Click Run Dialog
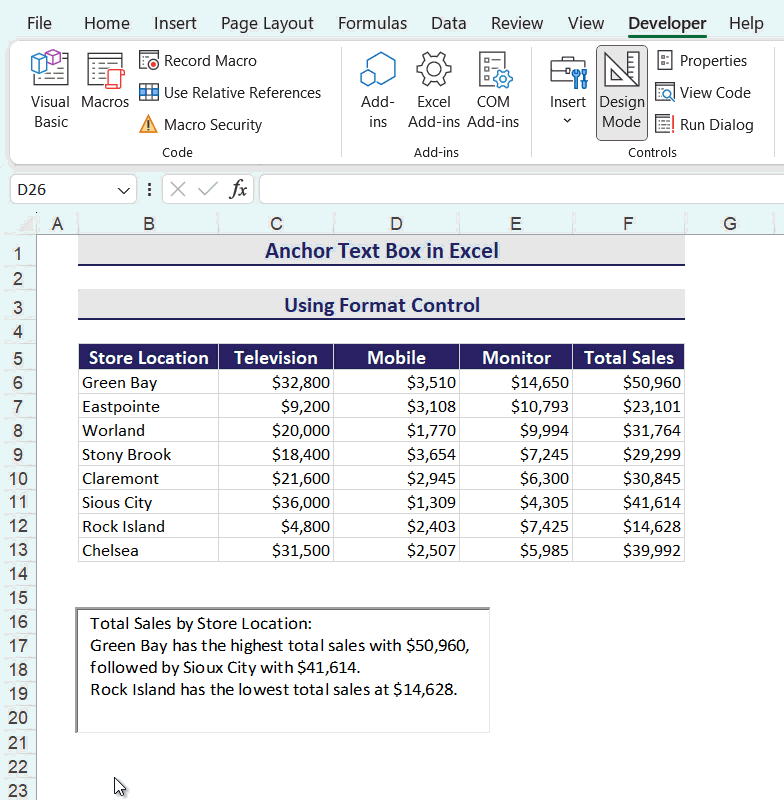 [x=704, y=124]
